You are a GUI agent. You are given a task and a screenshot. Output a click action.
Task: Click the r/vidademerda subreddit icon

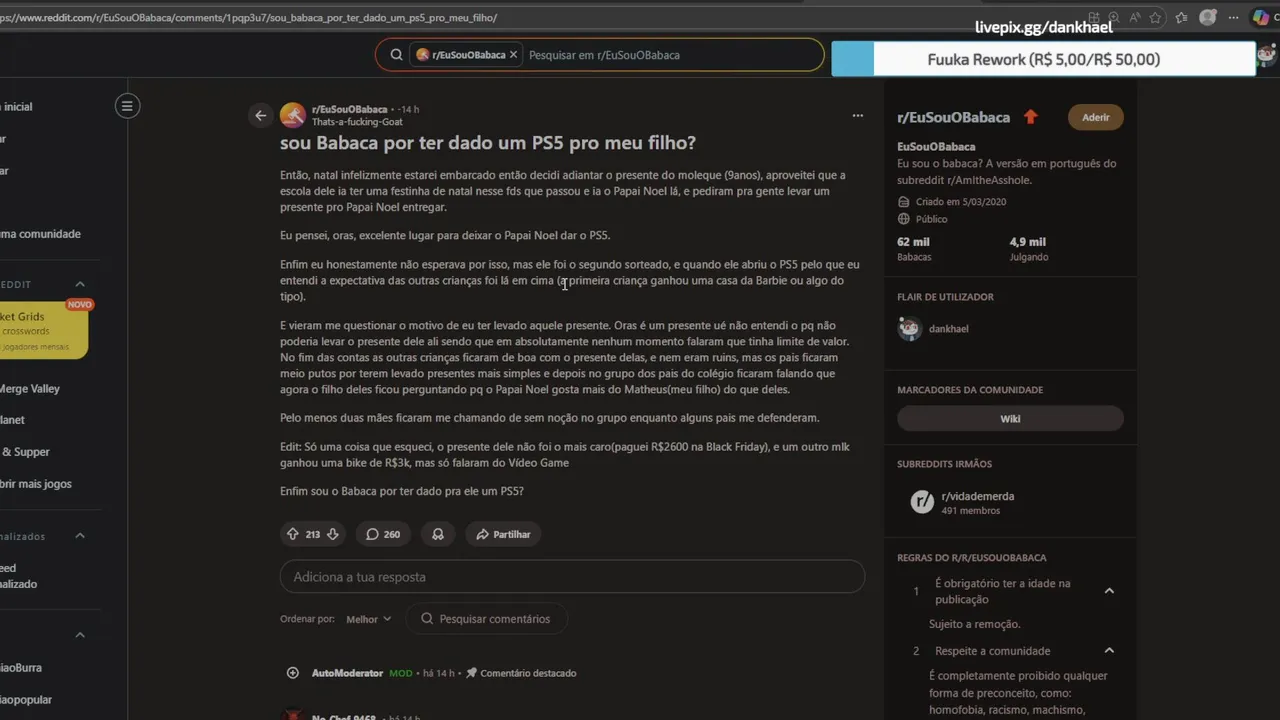point(922,502)
